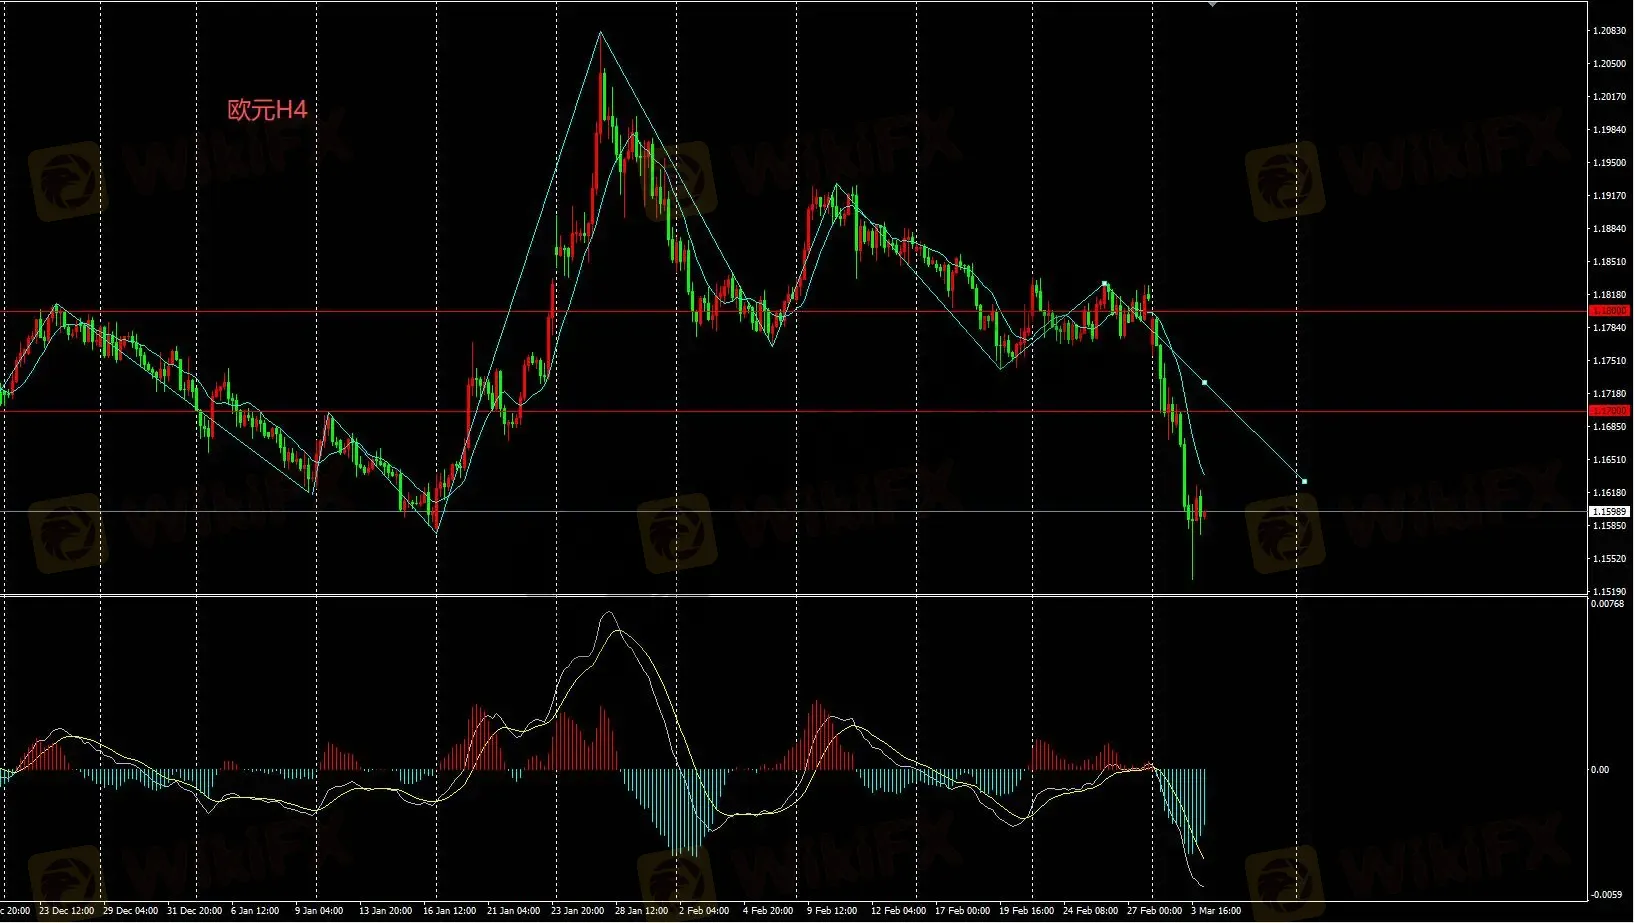Click the 1.18510 price scale label

point(1609,262)
